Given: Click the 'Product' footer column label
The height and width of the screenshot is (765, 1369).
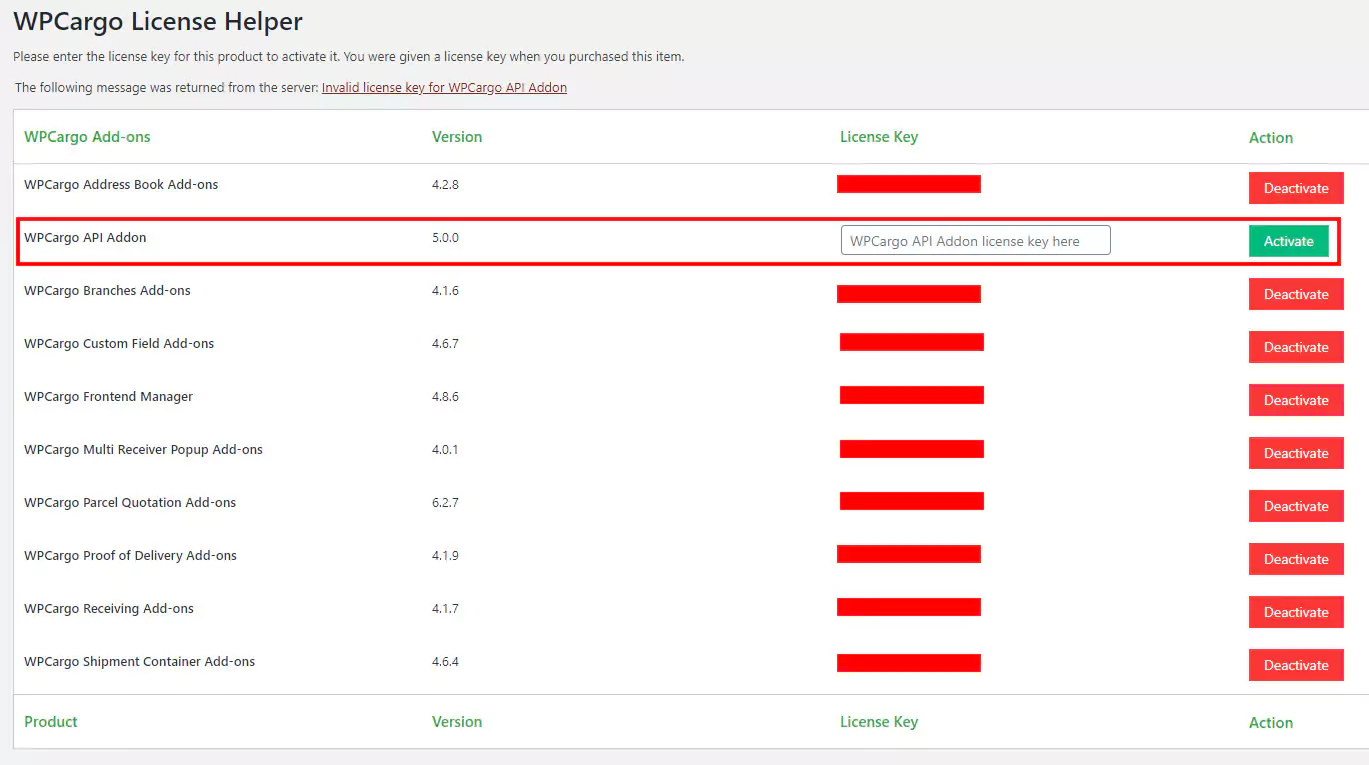Looking at the screenshot, I should 51,722.
